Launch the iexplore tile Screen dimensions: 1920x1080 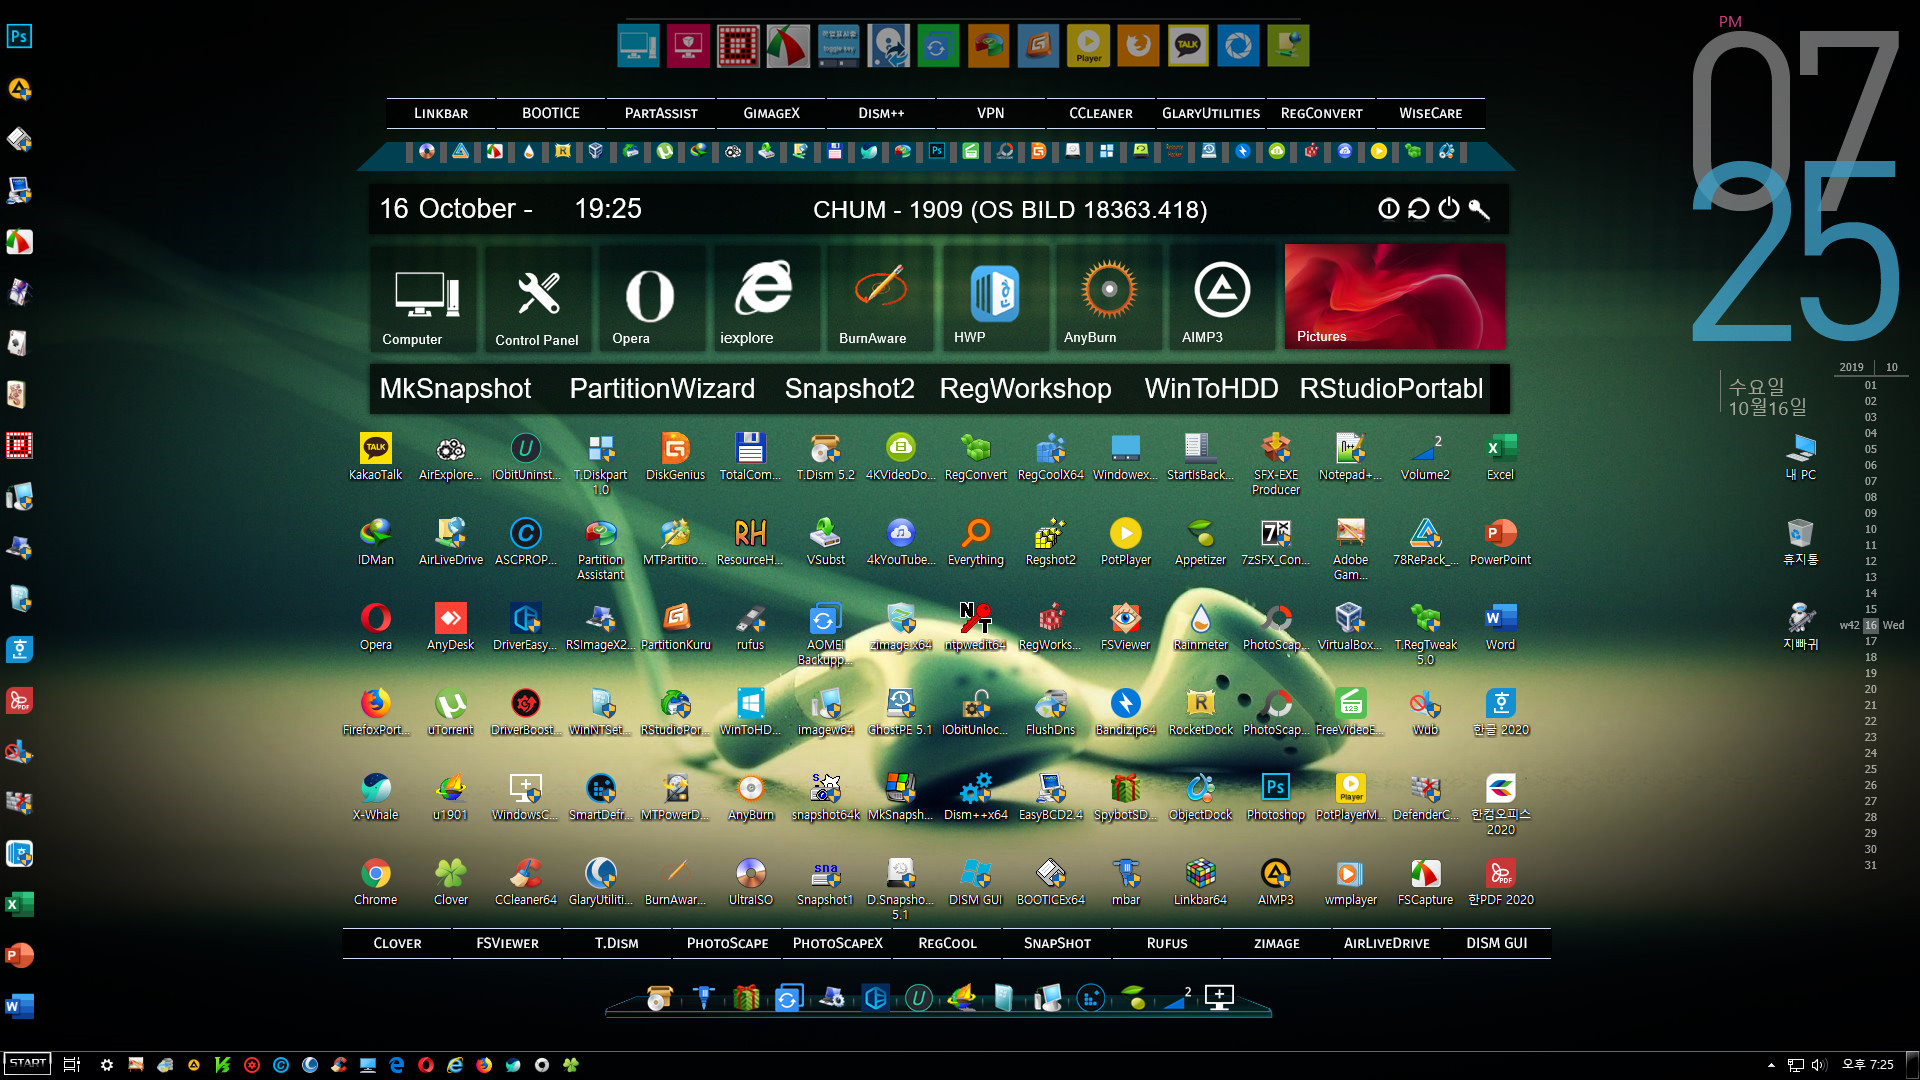(x=766, y=298)
